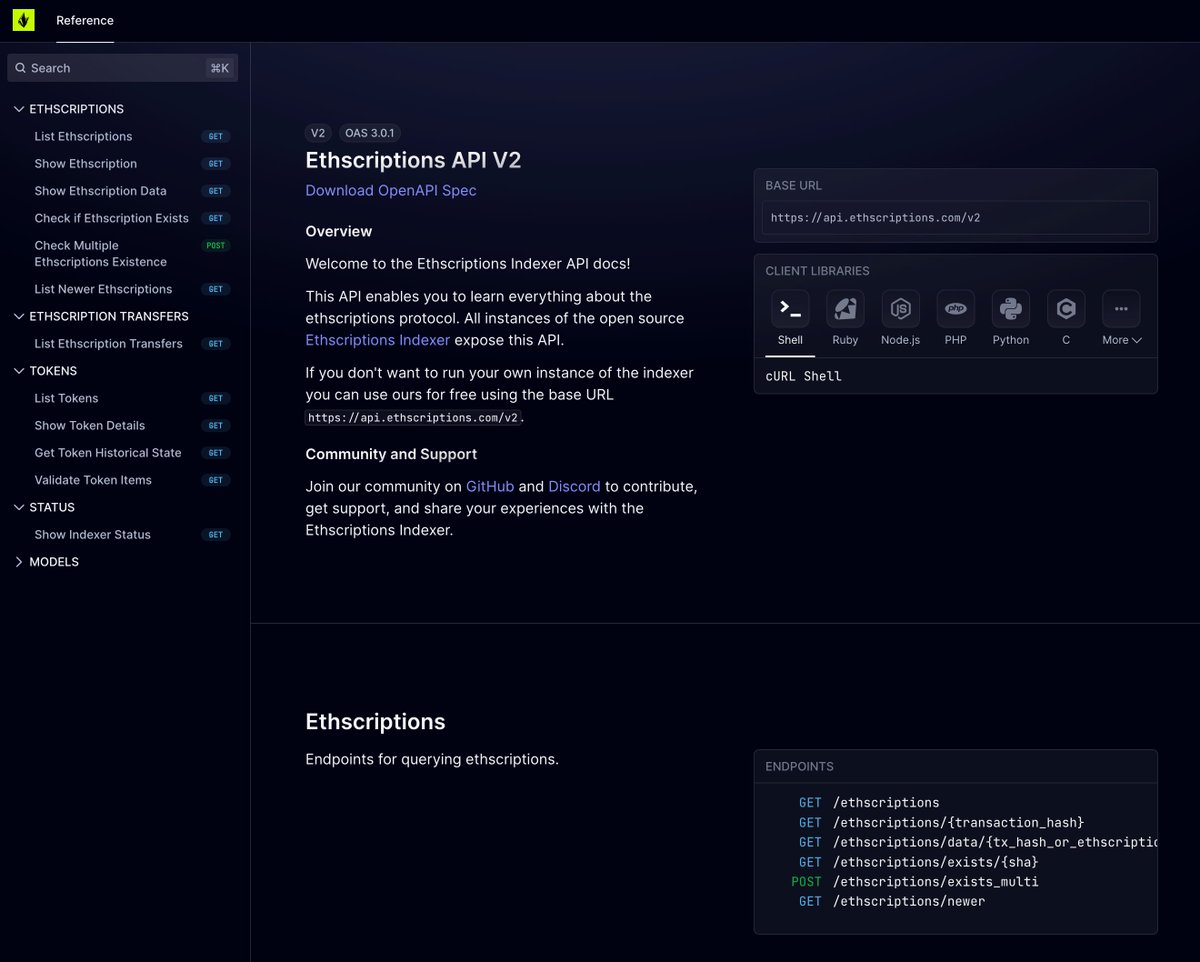Open the Discord community link
The width and height of the screenshot is (1200, 962).
pyautogui.click(x=574, y=486)
